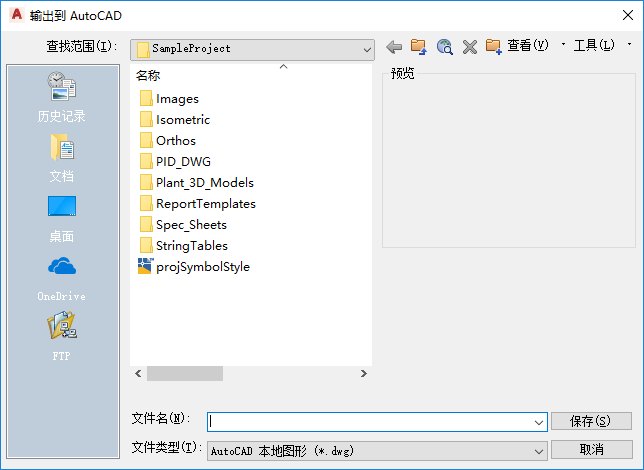Select the ReportTemplates folder
Viewport: 644px width, 470px height.
pyautogui.click(x=198, y=203)
